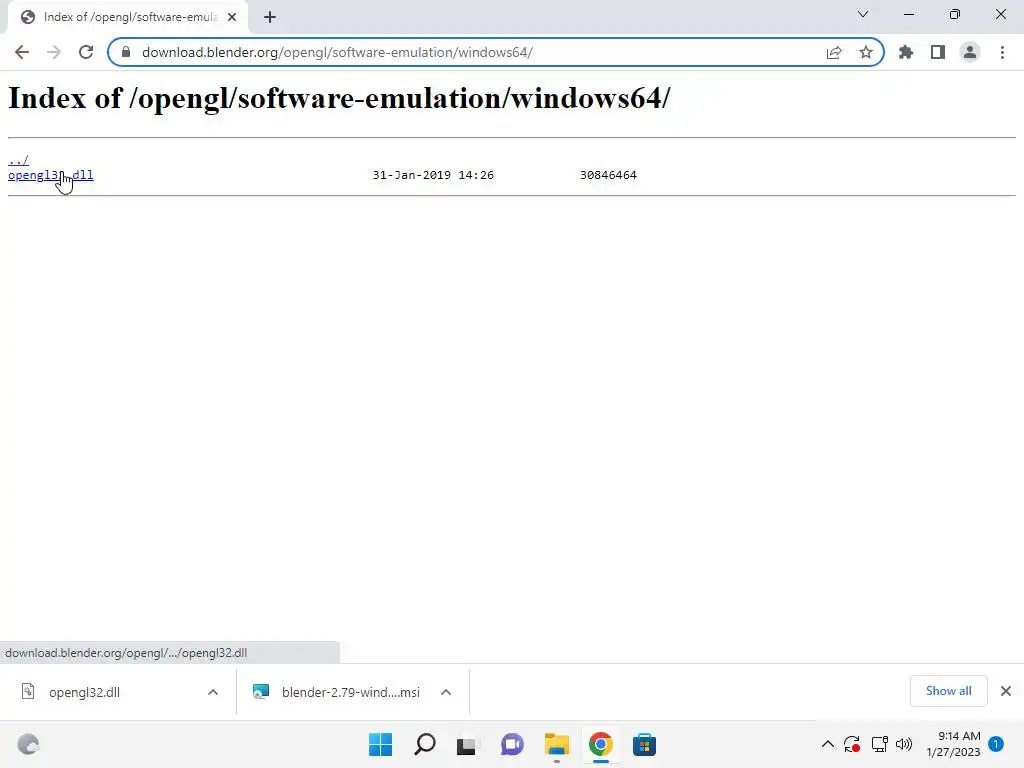
Task: Open the Chrome profile avatar
Action: 970,52
